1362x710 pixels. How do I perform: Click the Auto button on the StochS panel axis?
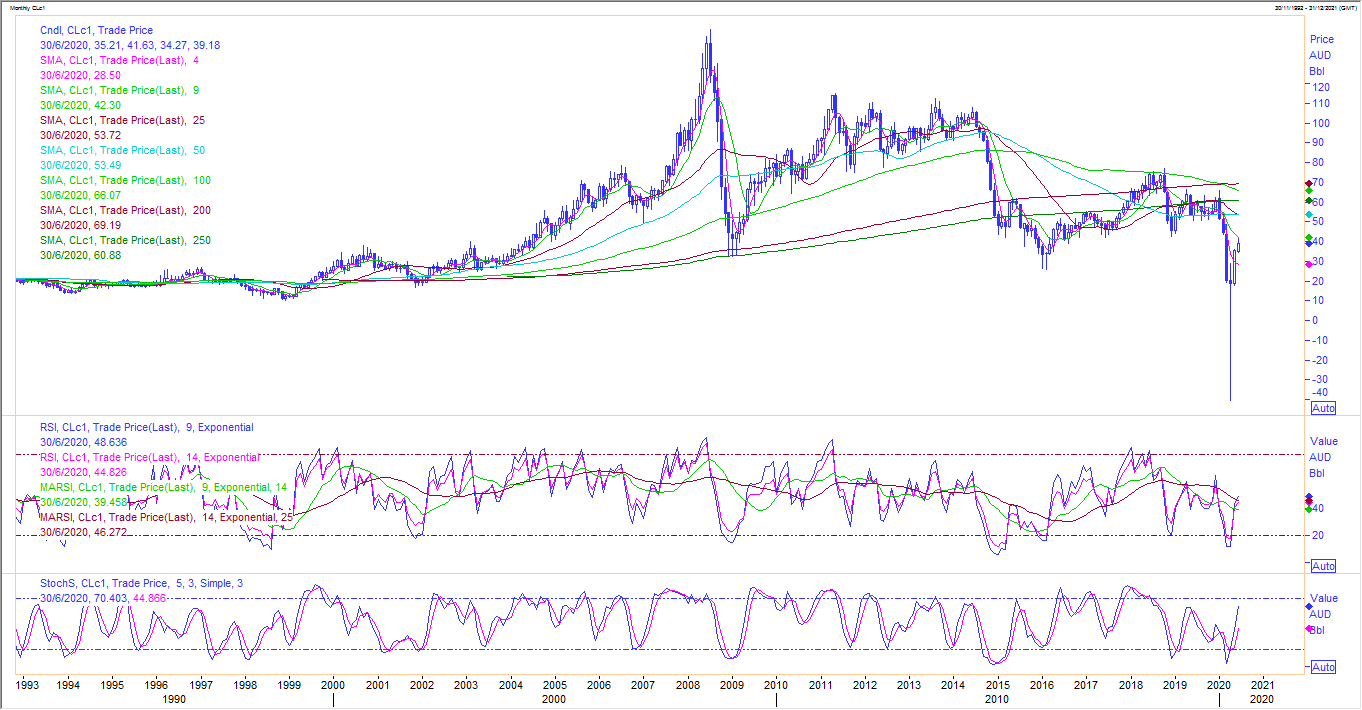click(1323, 667)
